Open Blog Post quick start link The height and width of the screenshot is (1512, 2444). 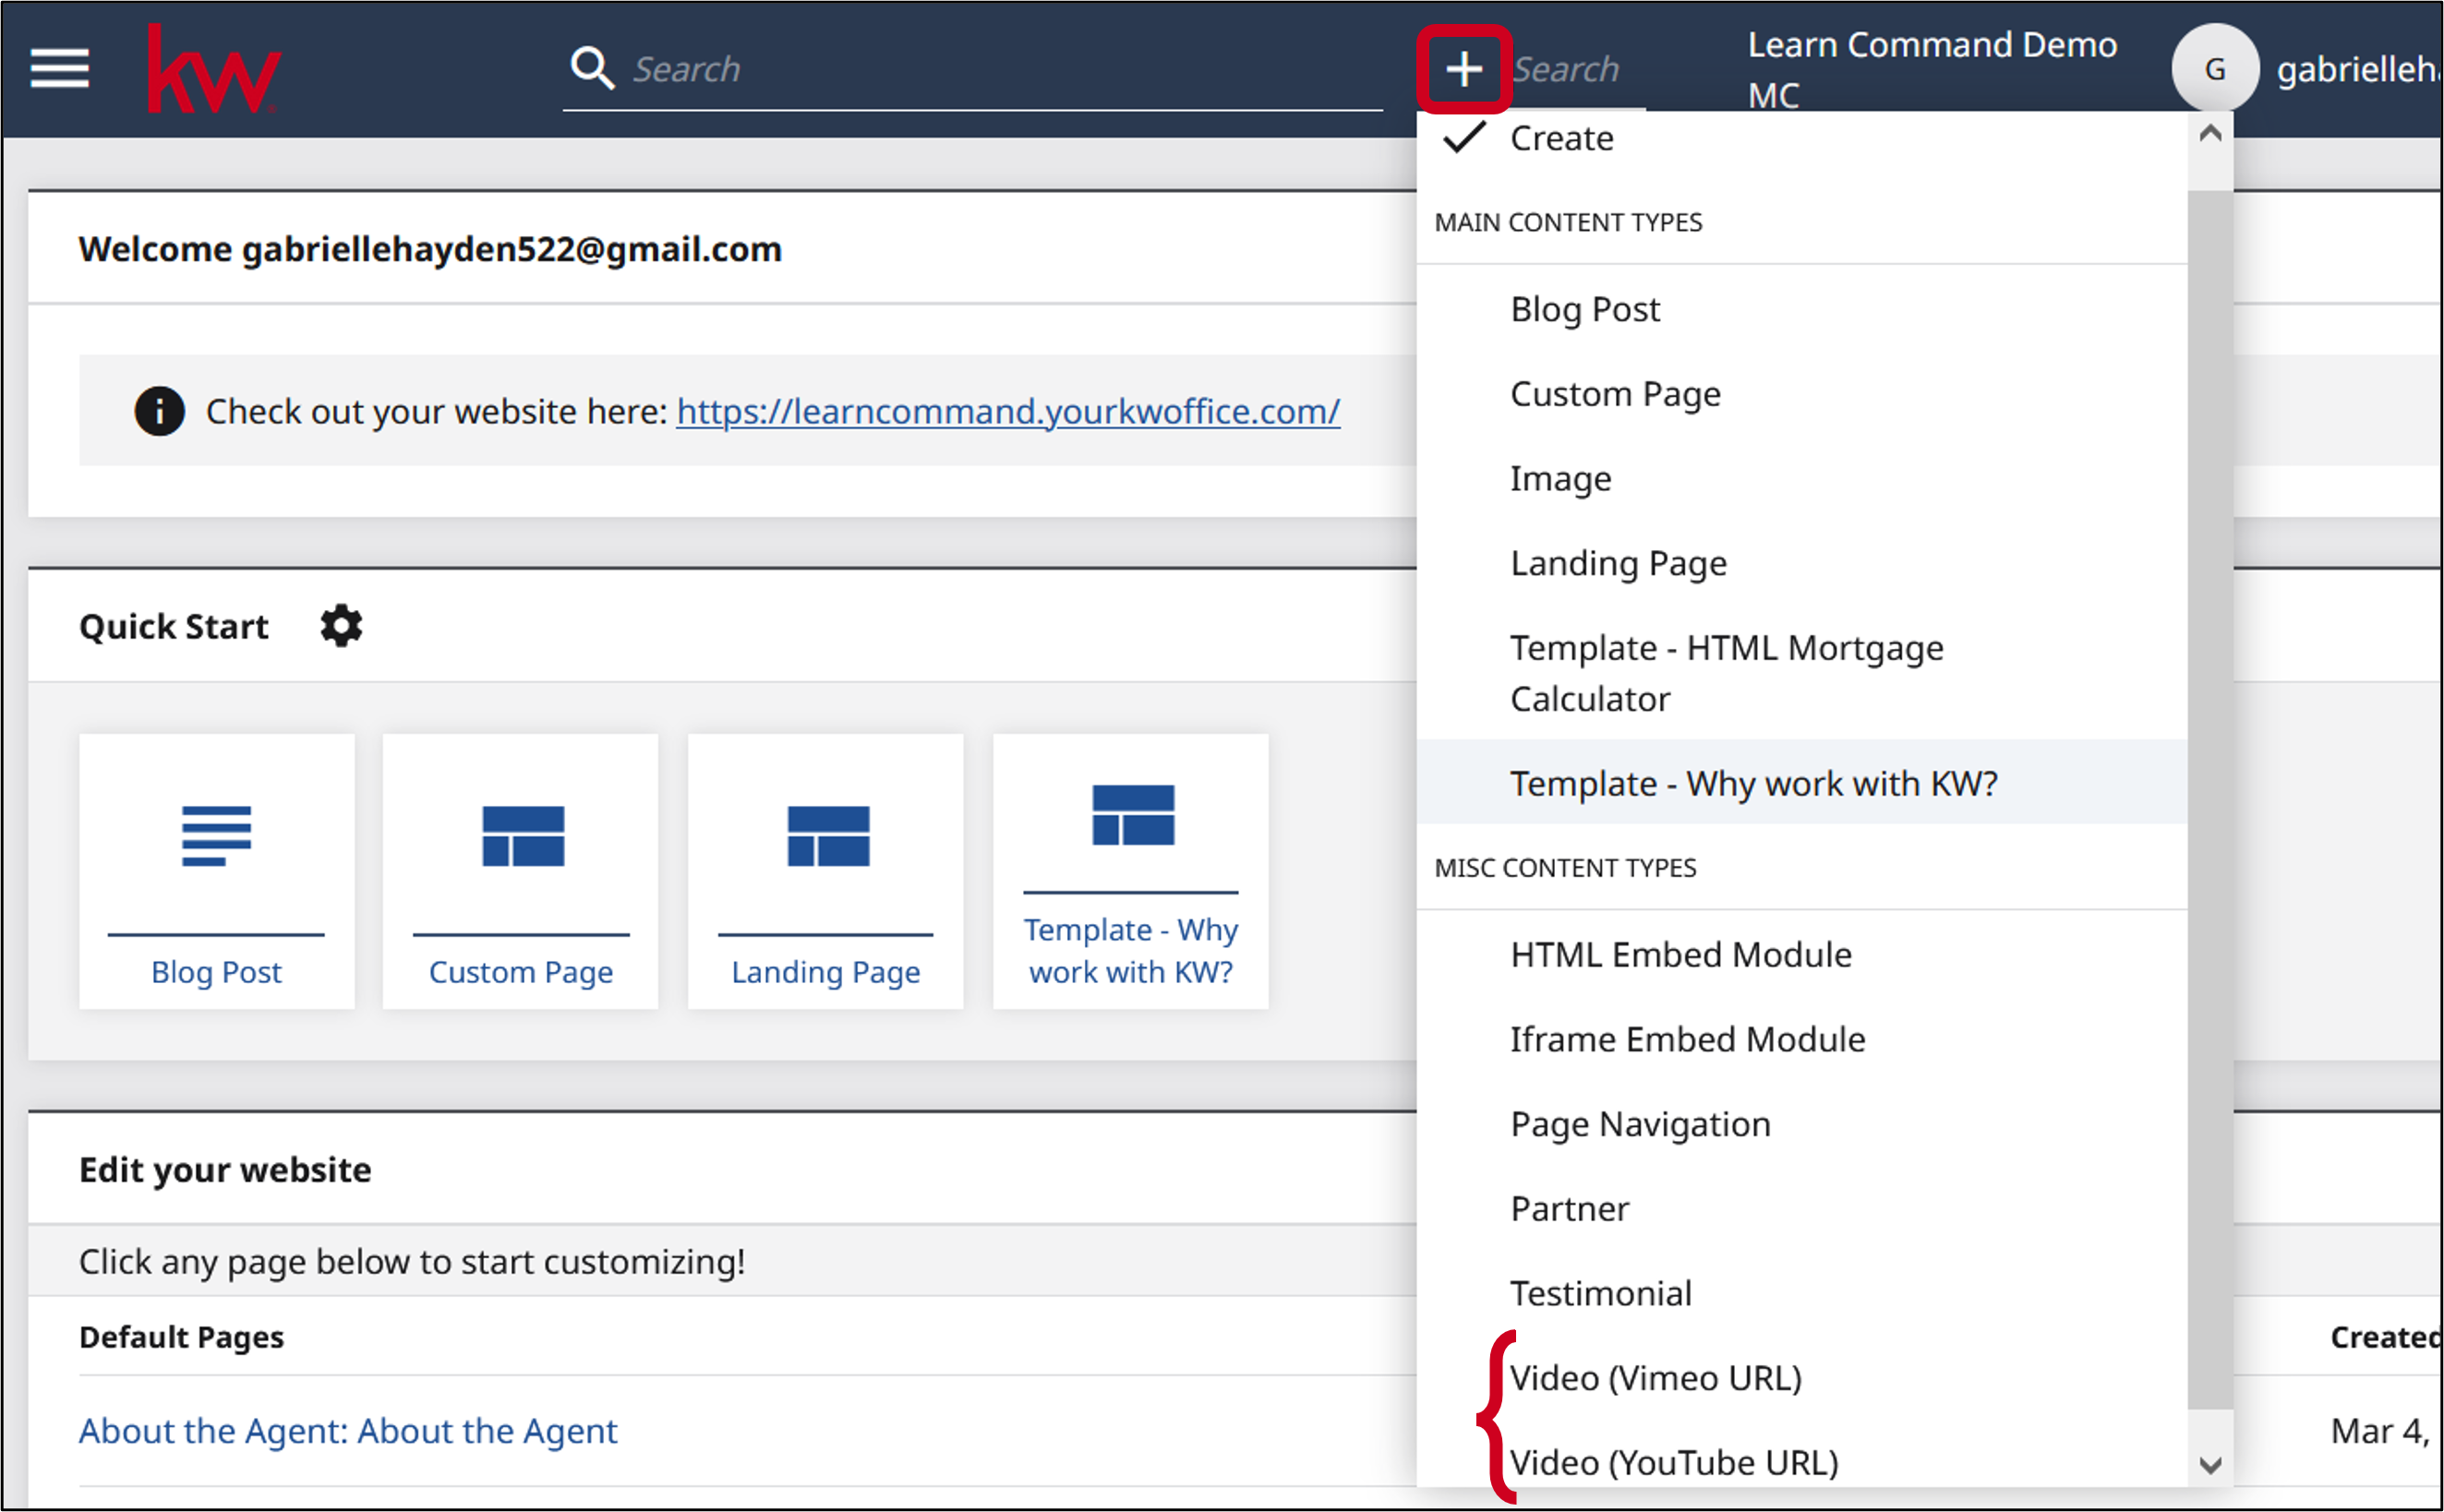pyautogui.click(x=216, y=972)
